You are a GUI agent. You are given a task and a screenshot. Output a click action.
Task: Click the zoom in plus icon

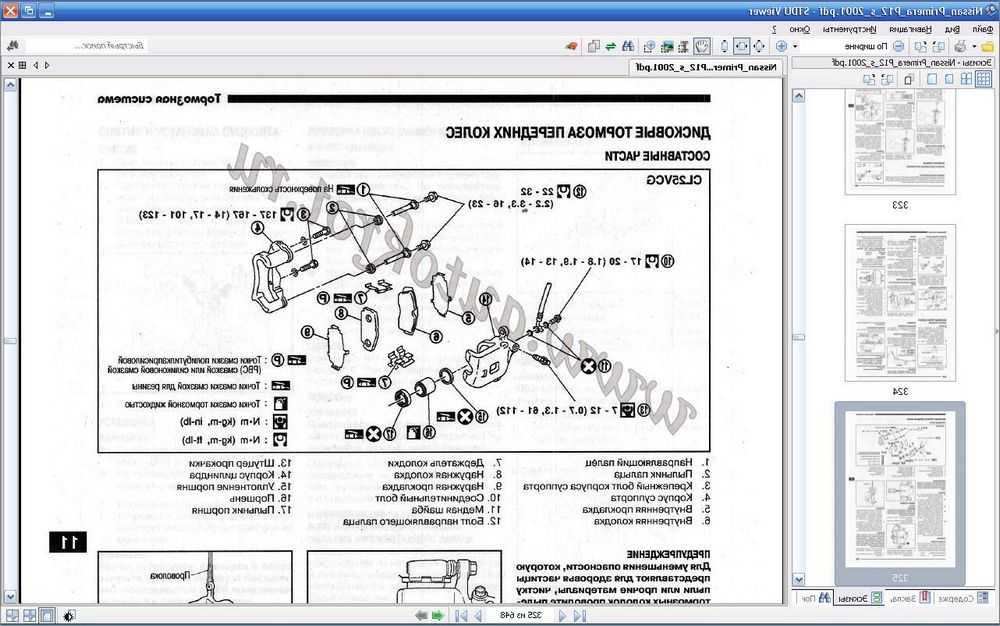pyautogui.click(x=781, y=46)
